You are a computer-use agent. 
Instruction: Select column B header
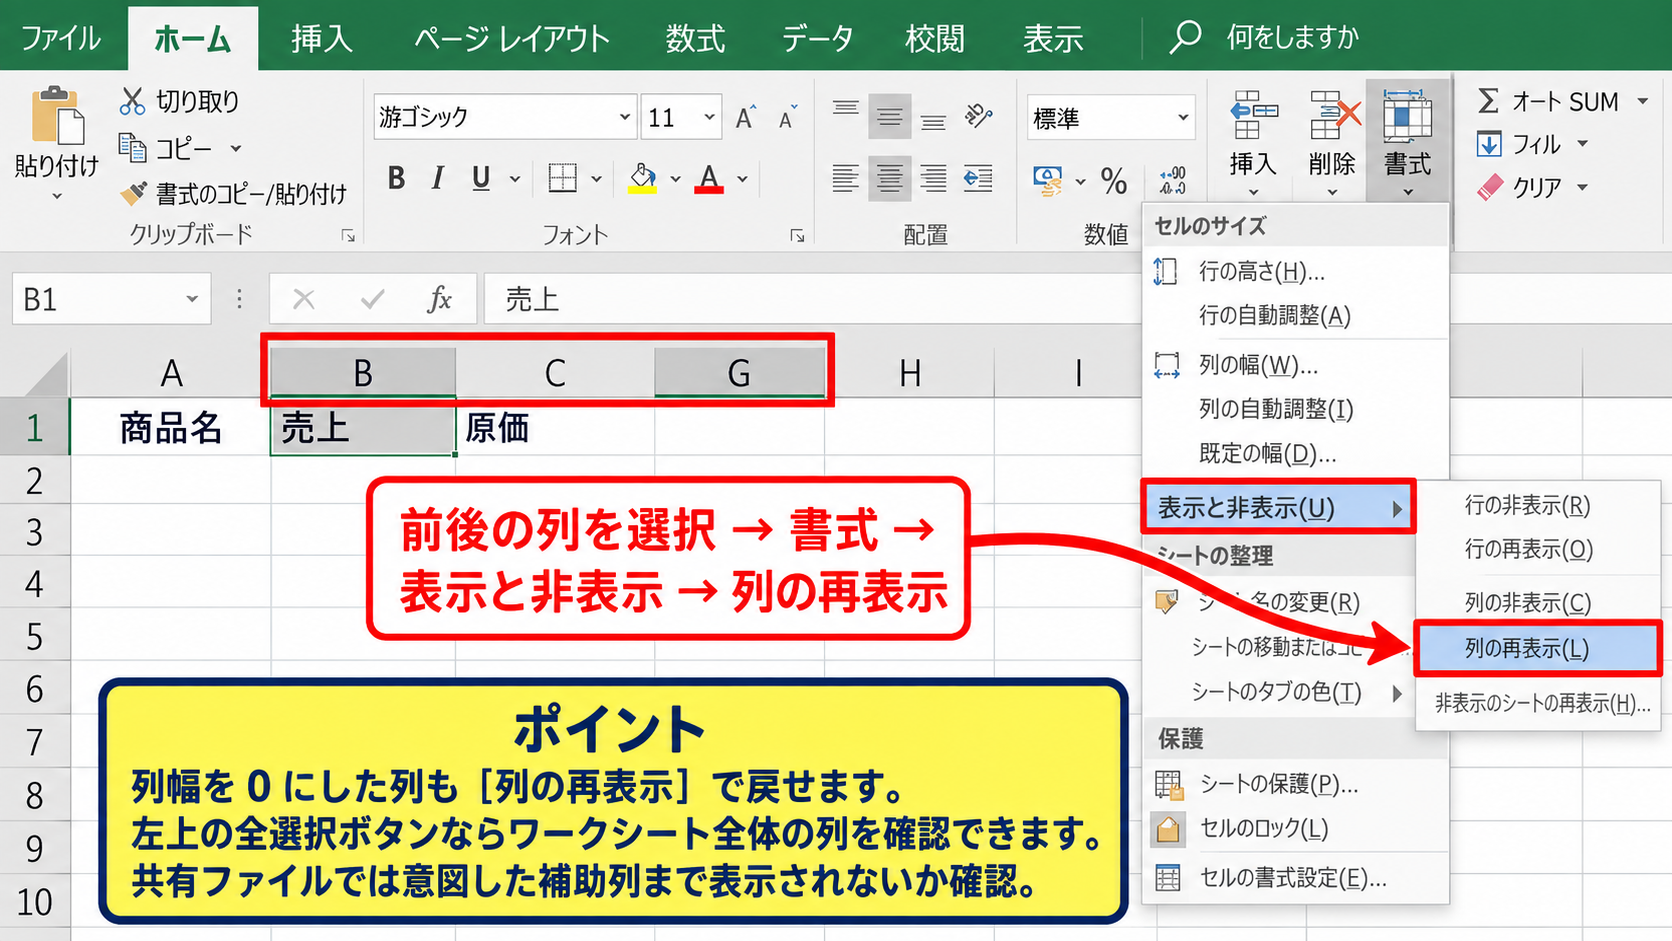click(x=363, y=373)
